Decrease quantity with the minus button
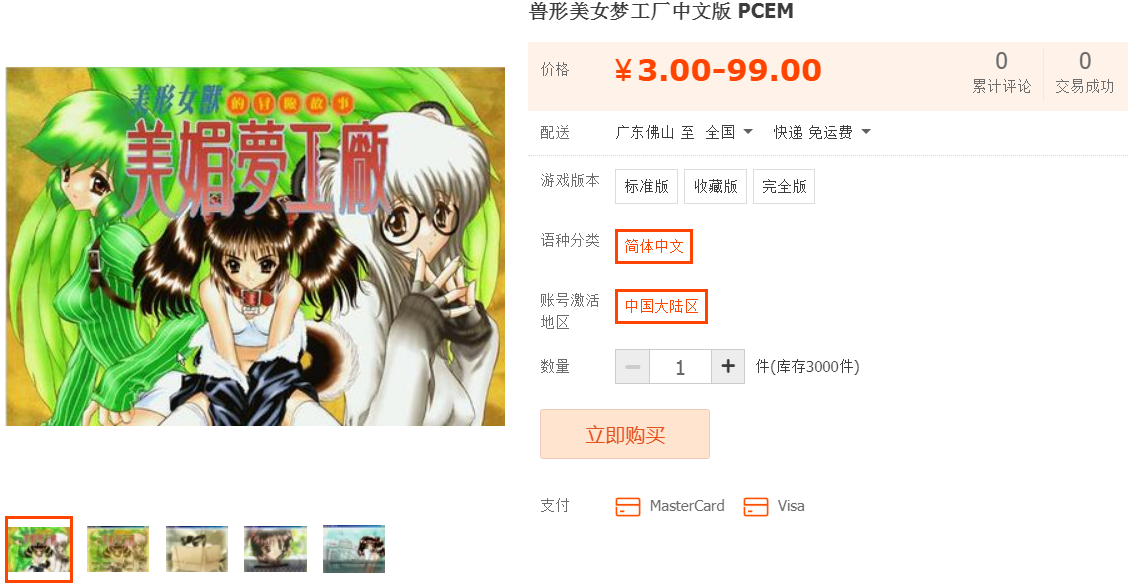1132x585 pixels. tap(632, 366)
